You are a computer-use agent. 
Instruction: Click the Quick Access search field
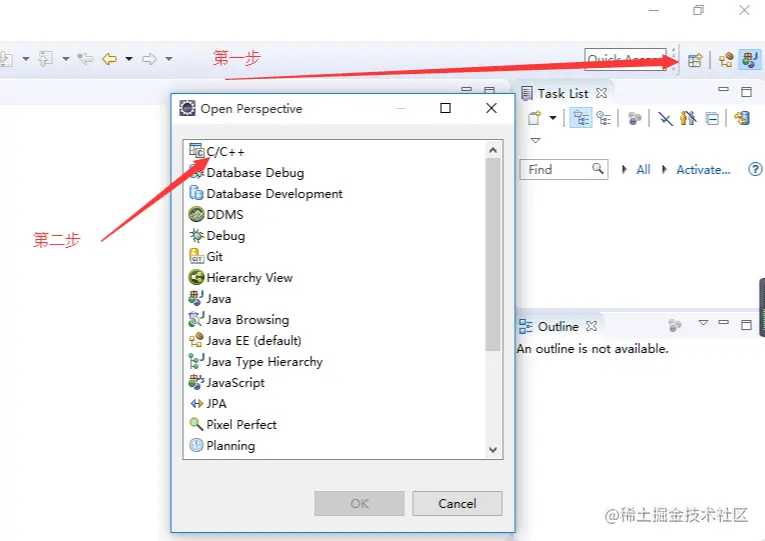point(625,60)
